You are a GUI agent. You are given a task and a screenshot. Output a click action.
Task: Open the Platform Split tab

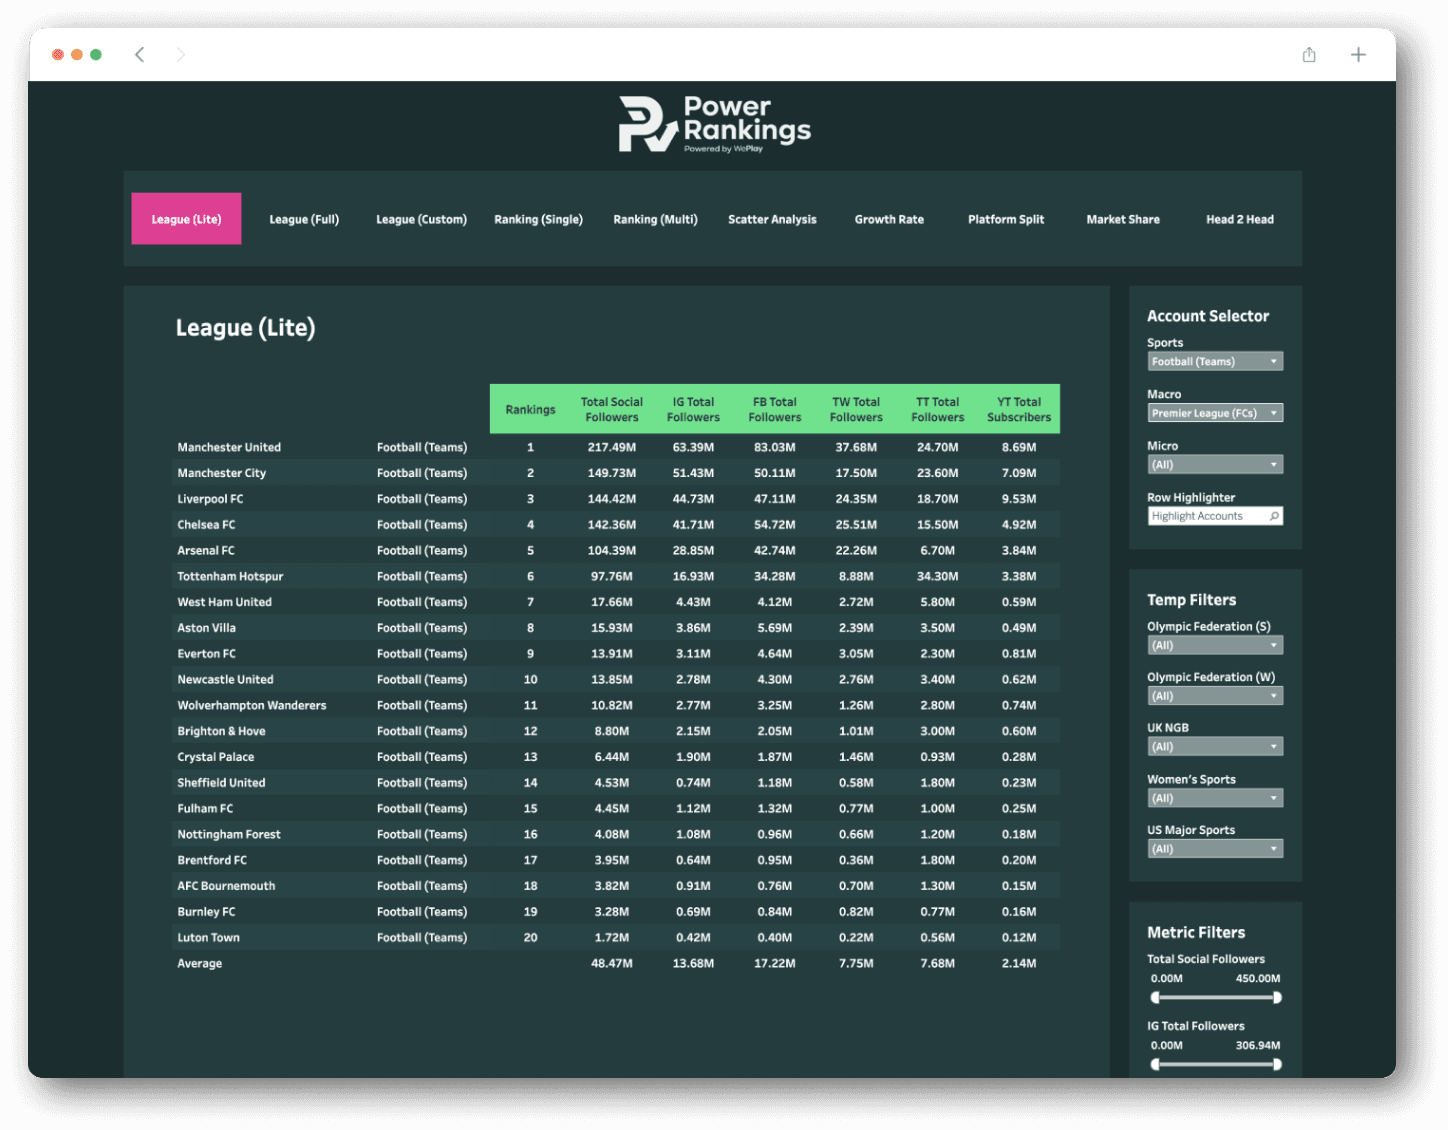1006,219
